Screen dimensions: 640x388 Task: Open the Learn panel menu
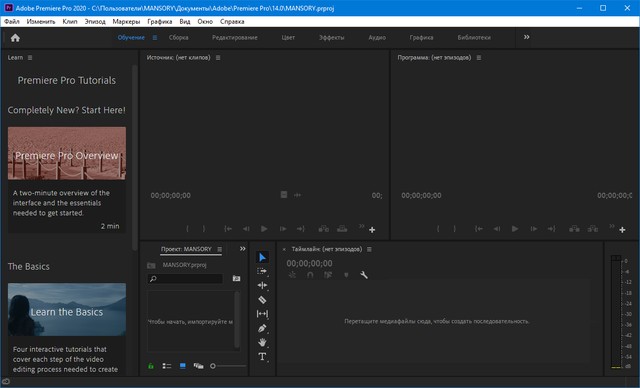30,58
